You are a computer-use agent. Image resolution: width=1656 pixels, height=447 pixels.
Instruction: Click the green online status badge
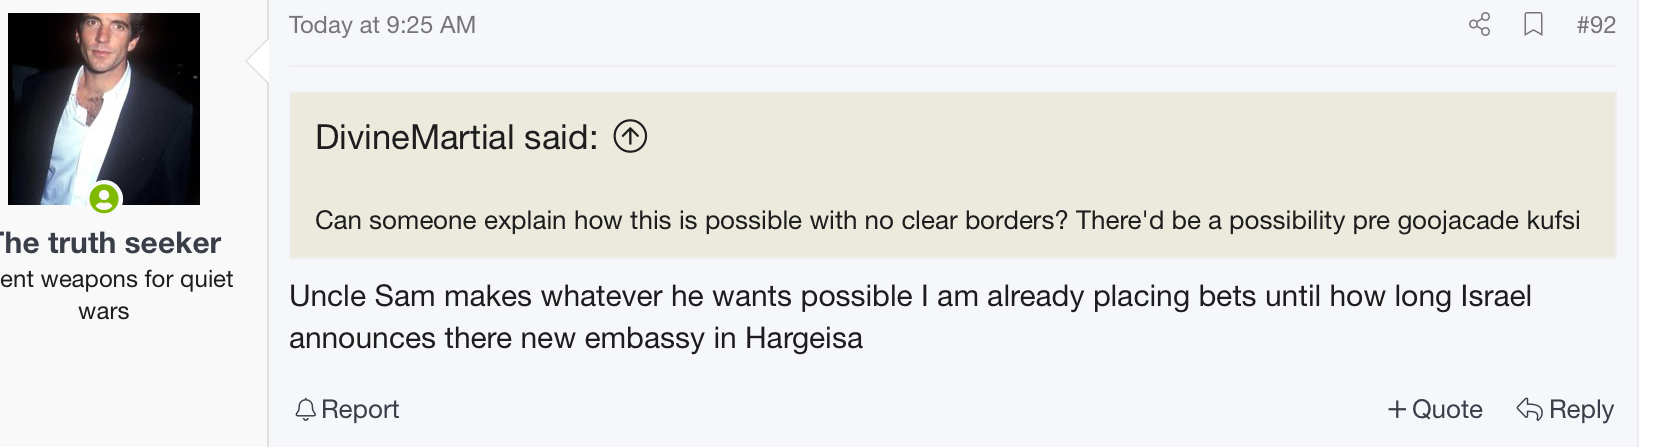tap(104, 198)
